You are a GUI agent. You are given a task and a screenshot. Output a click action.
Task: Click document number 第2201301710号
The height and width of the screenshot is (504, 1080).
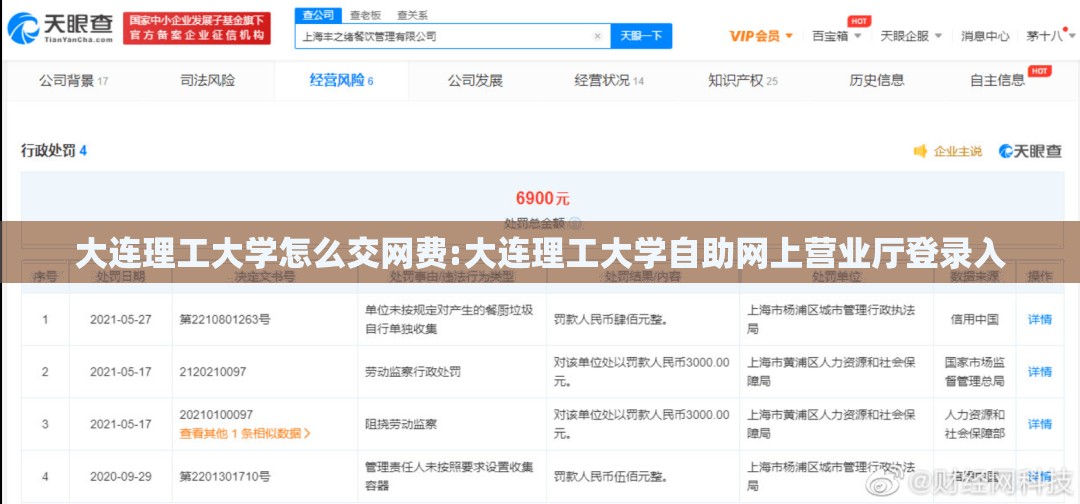pyautogui.click(x=225, y=476)
